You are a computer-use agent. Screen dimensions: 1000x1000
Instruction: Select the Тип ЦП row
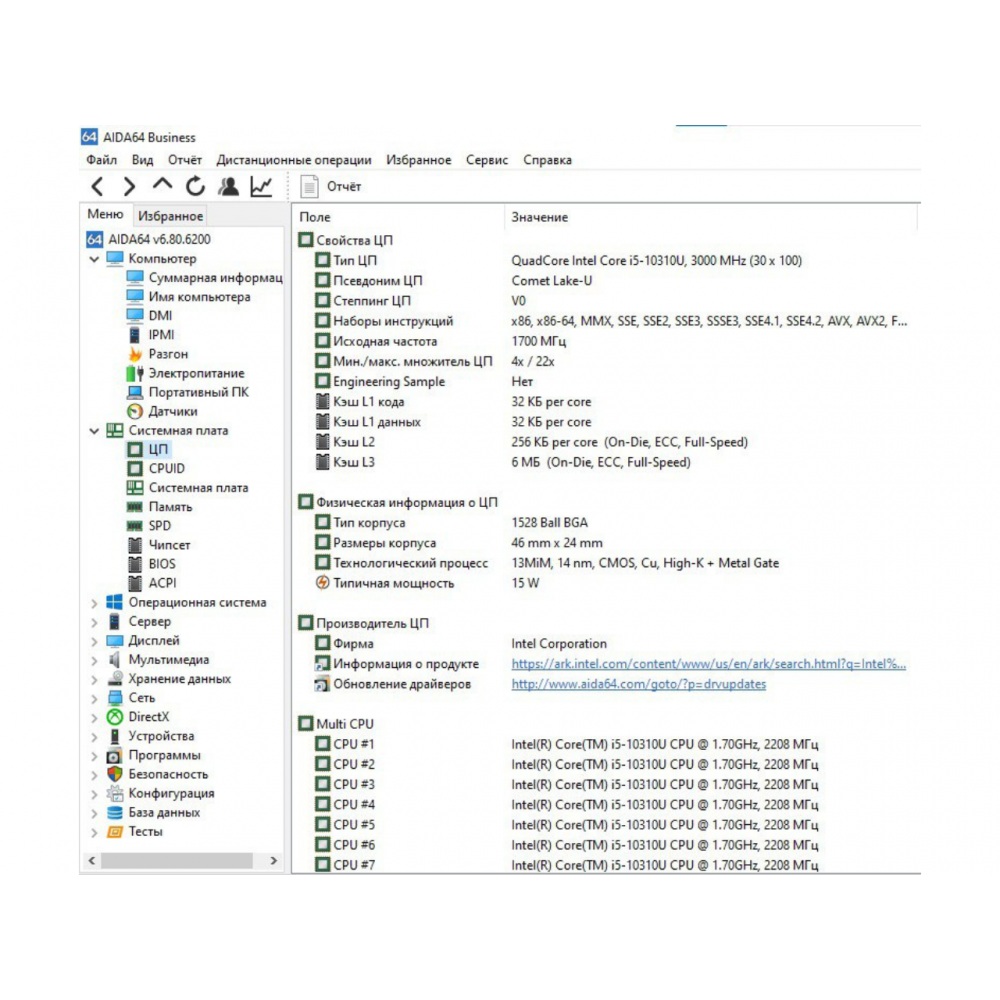coord(606,260)
